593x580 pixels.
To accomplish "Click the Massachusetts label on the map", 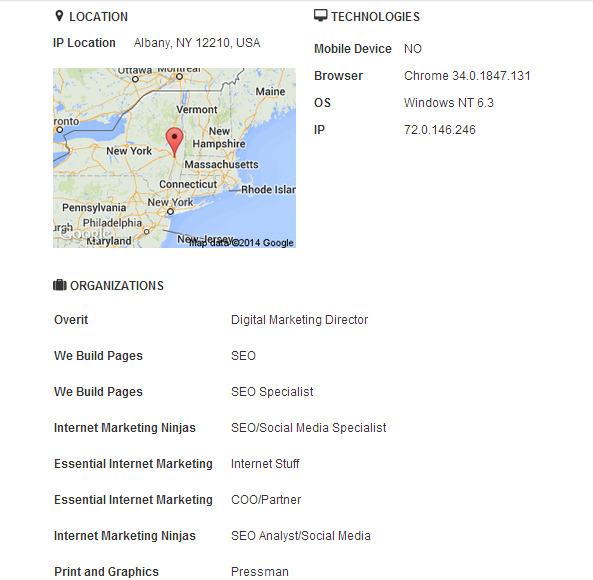I will (x=222, y=164).
